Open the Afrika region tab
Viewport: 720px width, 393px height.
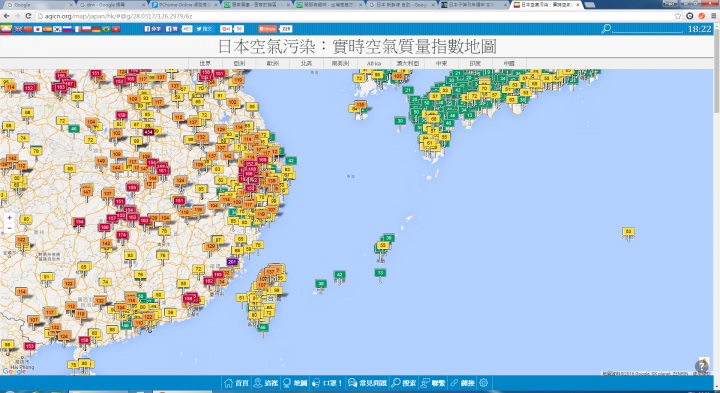pyautogui.click(x=374, y=63)
